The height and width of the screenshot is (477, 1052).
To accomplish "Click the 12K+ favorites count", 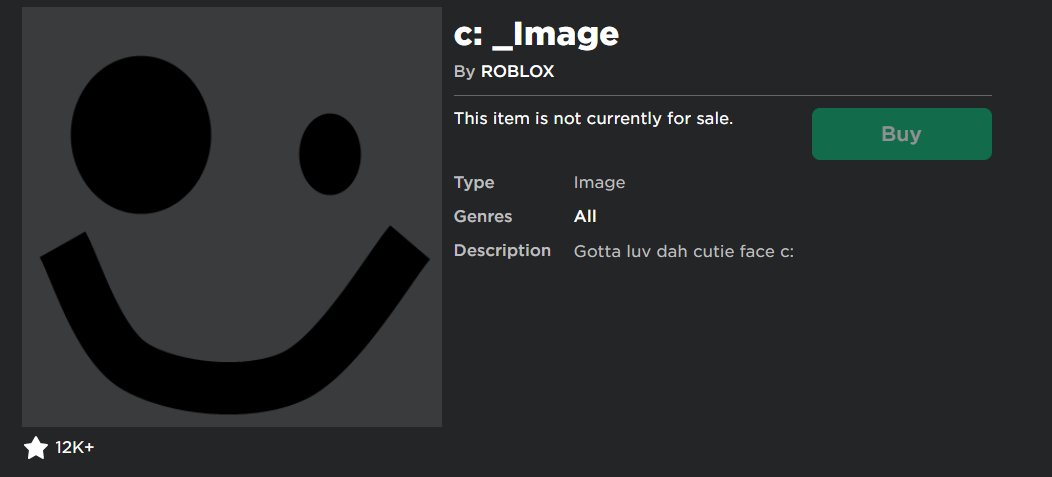I will click(x=74, y=447).
